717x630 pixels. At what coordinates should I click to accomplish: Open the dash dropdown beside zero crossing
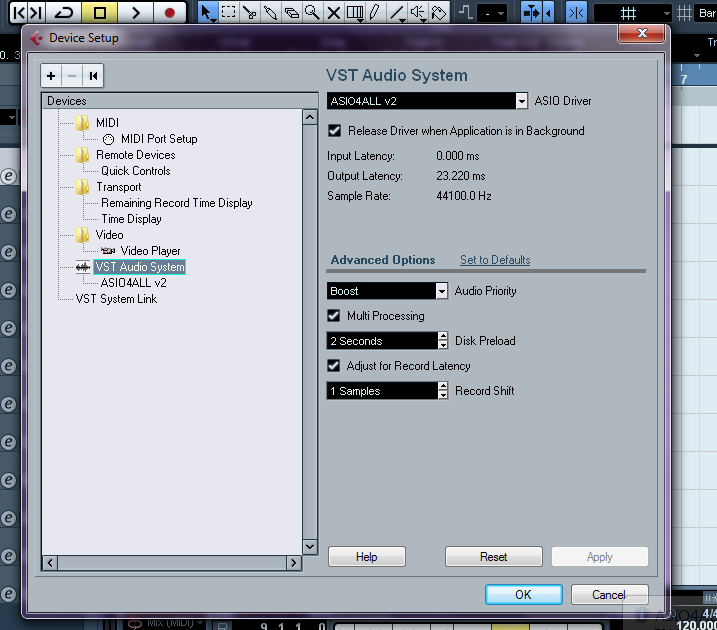click(492, 13)
